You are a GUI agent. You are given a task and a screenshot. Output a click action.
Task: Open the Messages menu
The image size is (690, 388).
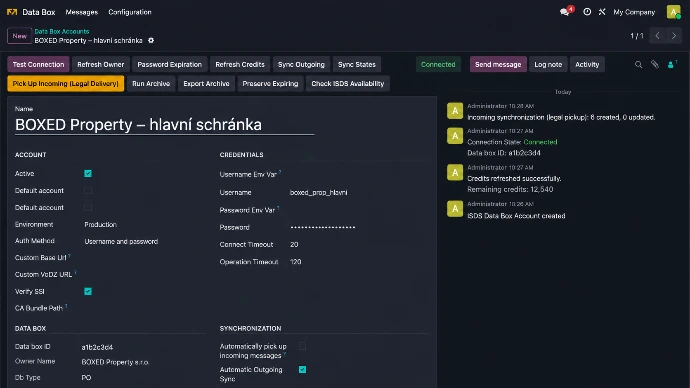[82, 12]
